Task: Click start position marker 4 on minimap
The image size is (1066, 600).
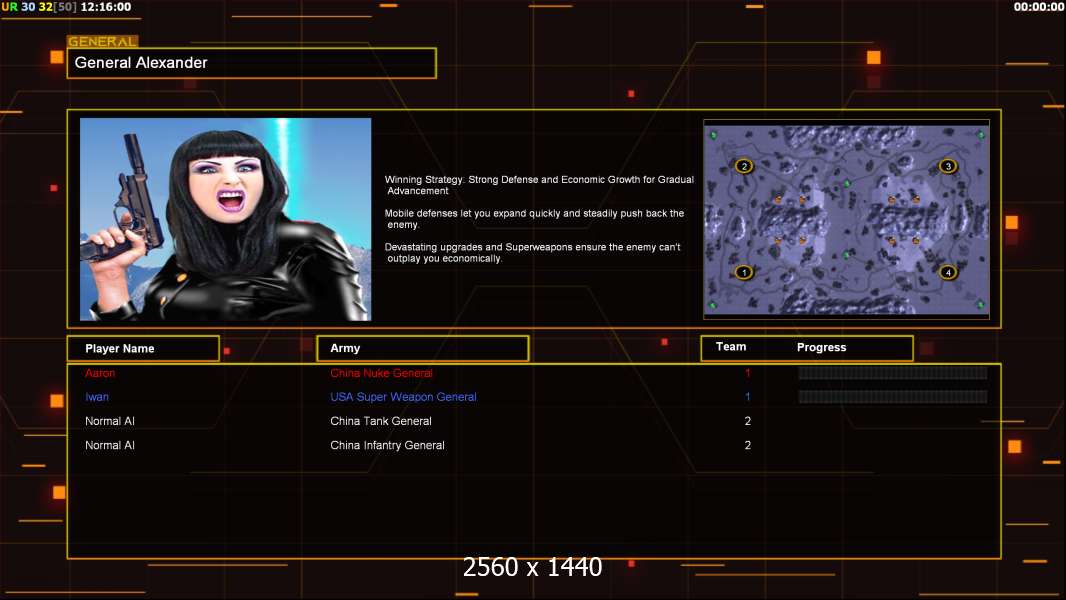Action: click(948, 272)
